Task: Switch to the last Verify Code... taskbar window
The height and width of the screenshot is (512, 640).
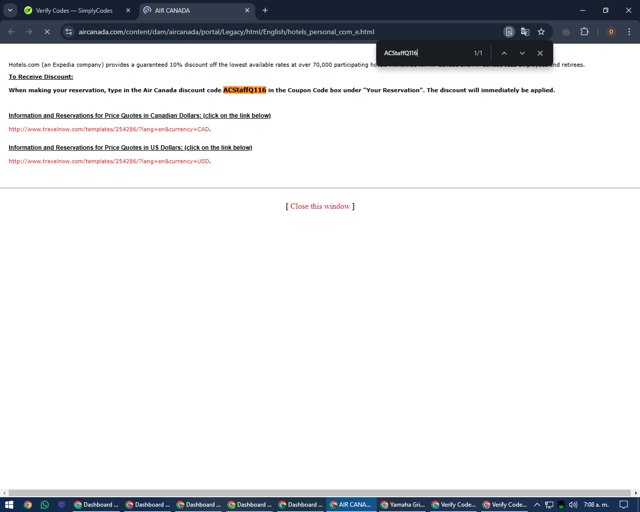Action: coord(504,505)
